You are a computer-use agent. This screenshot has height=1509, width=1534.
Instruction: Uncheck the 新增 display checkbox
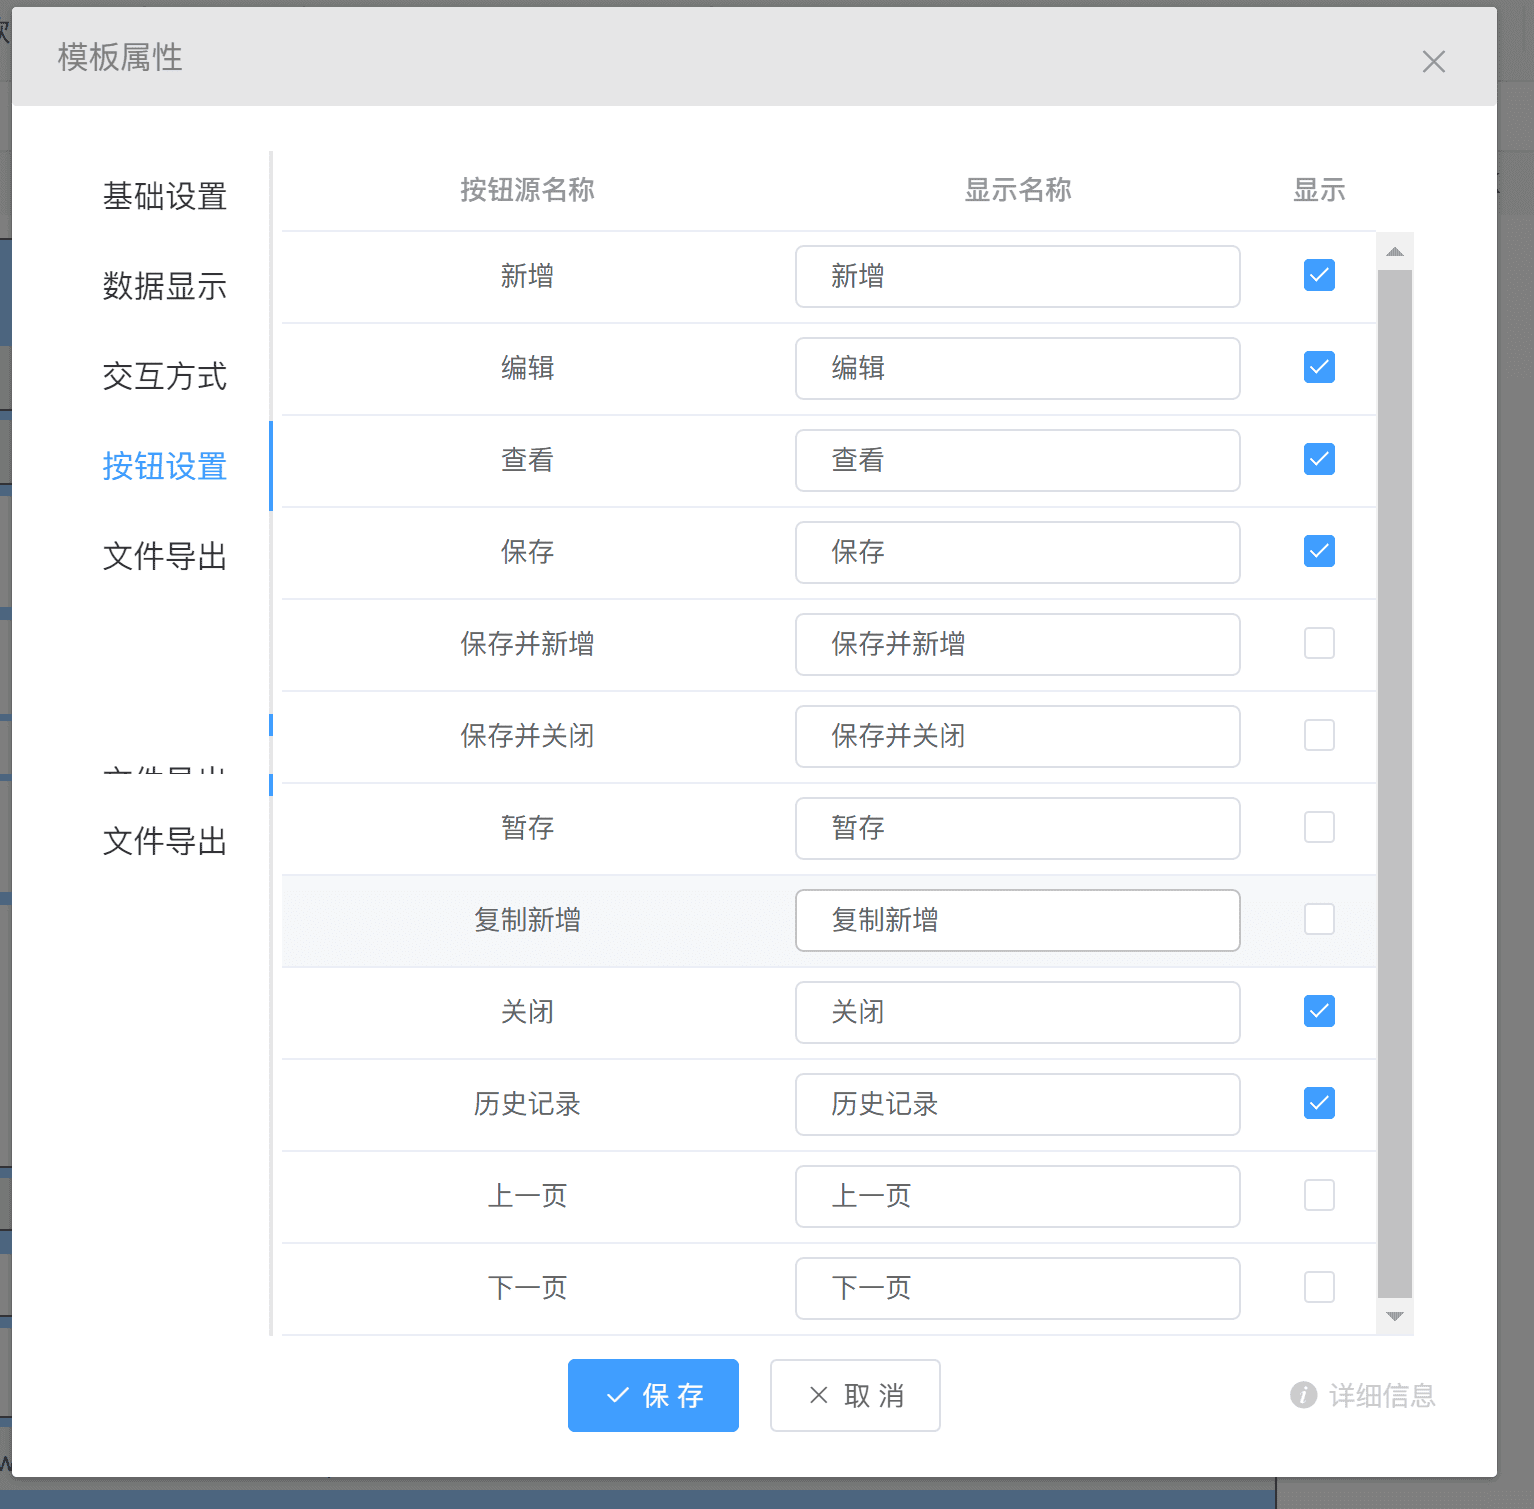coord(1319,275)
